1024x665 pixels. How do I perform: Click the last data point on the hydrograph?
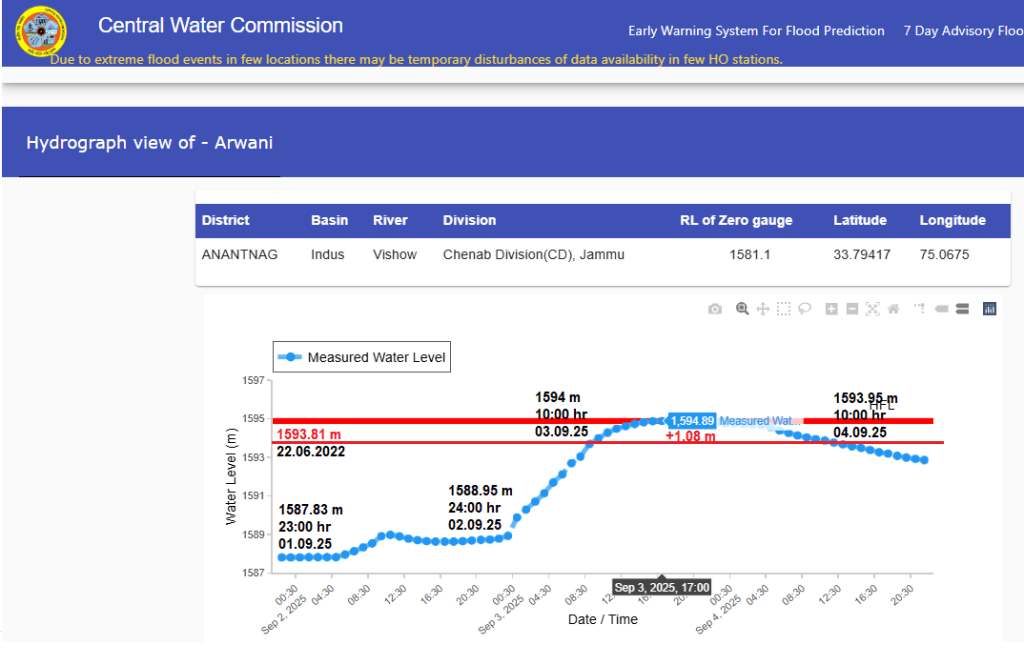924,460
